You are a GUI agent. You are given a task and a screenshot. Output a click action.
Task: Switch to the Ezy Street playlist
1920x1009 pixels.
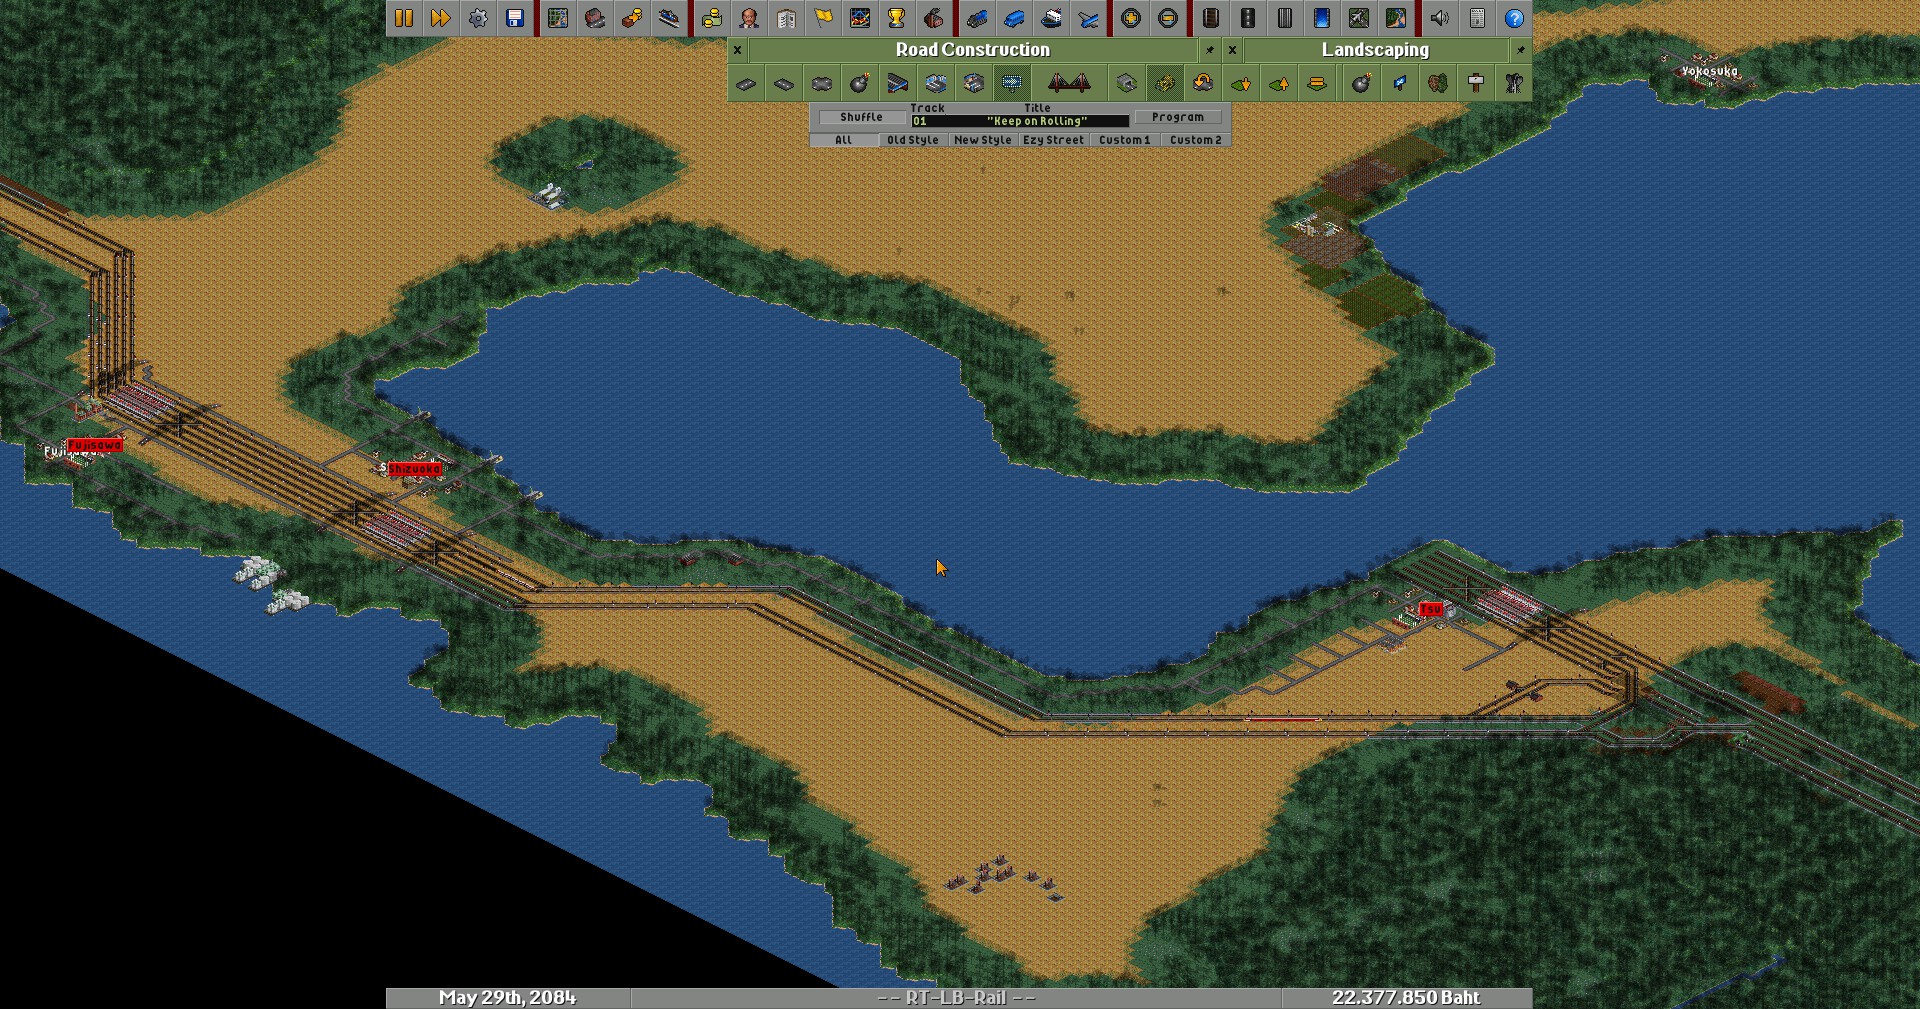(x=1053, y=140)
